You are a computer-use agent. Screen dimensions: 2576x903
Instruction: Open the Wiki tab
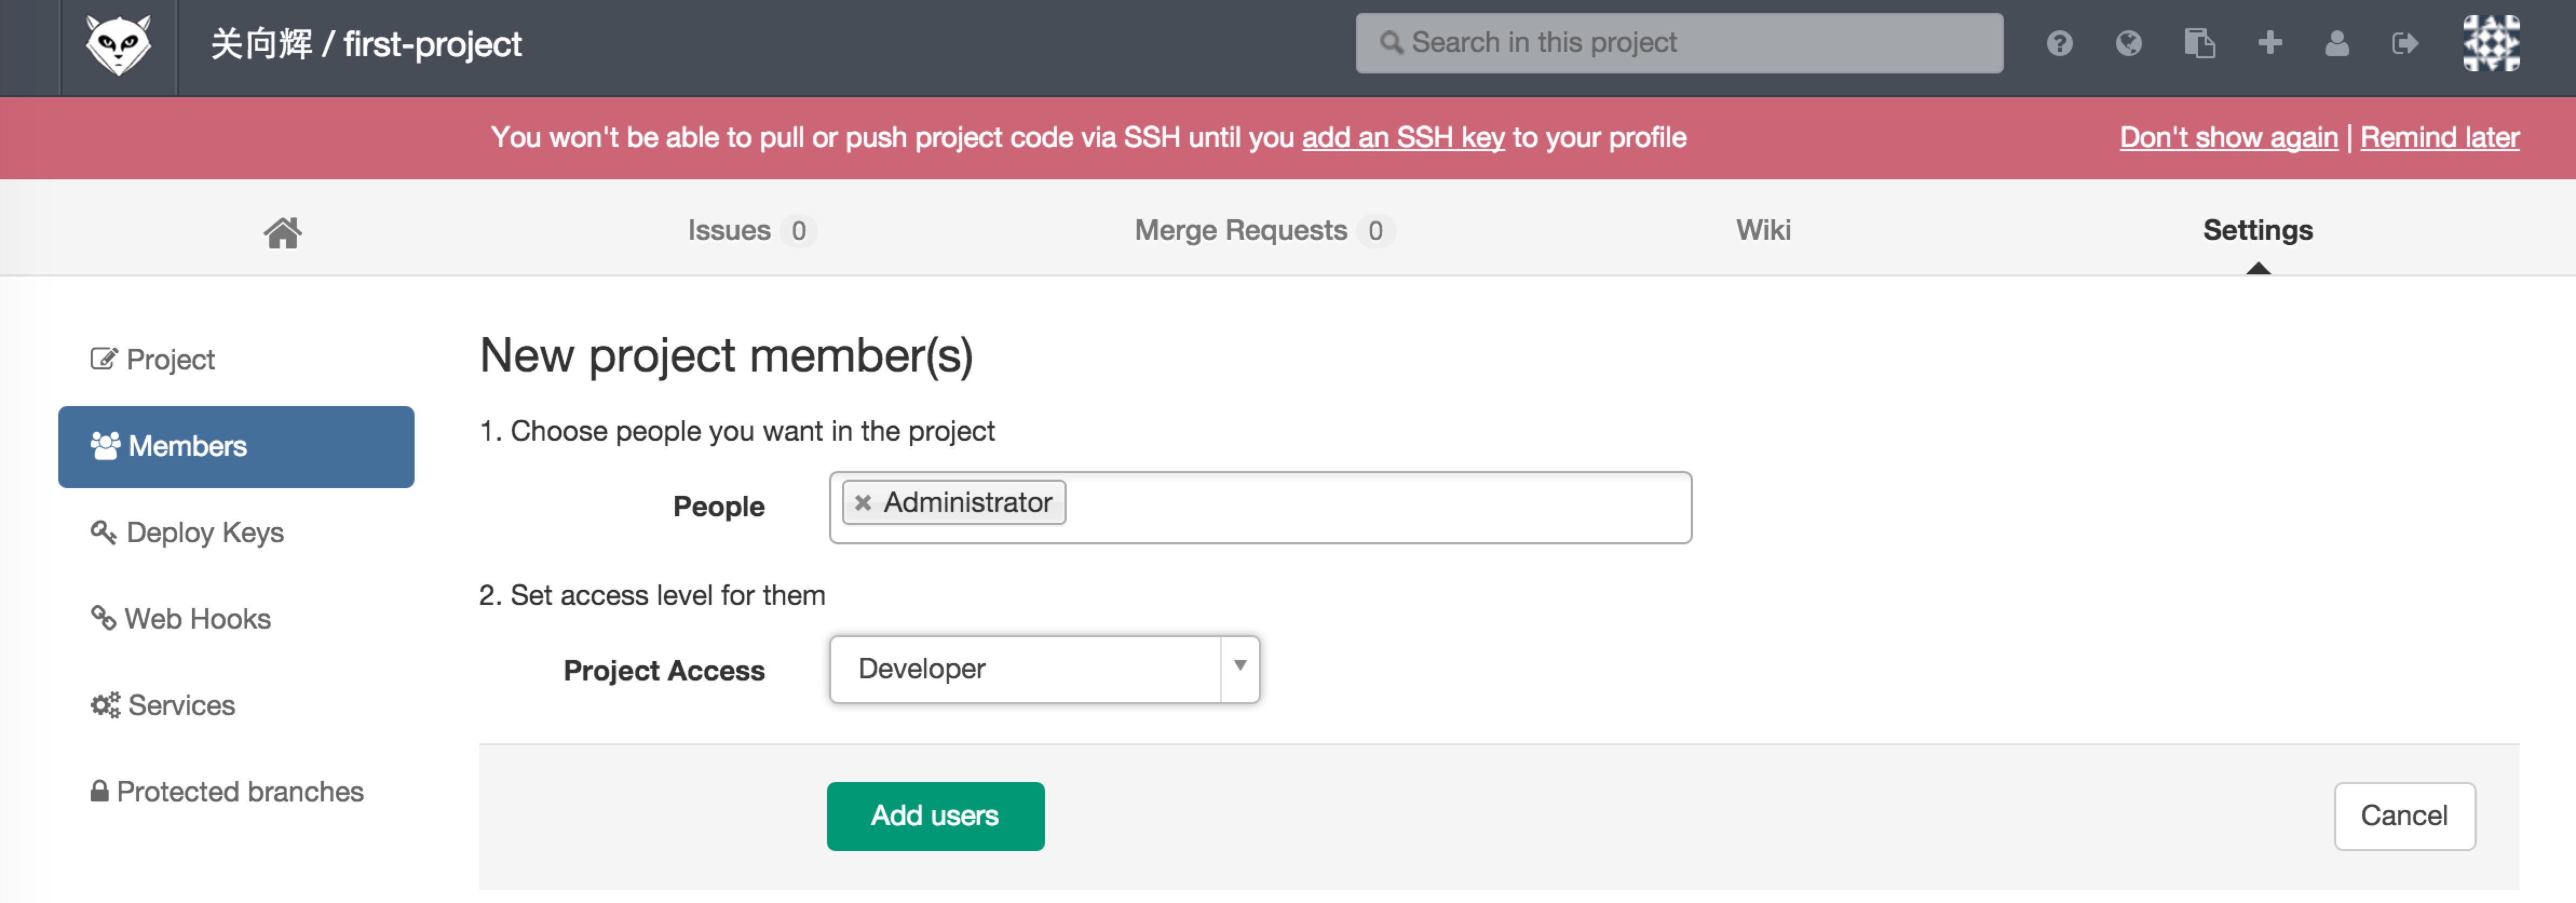pyautogui.click(x=1763, y=230)
